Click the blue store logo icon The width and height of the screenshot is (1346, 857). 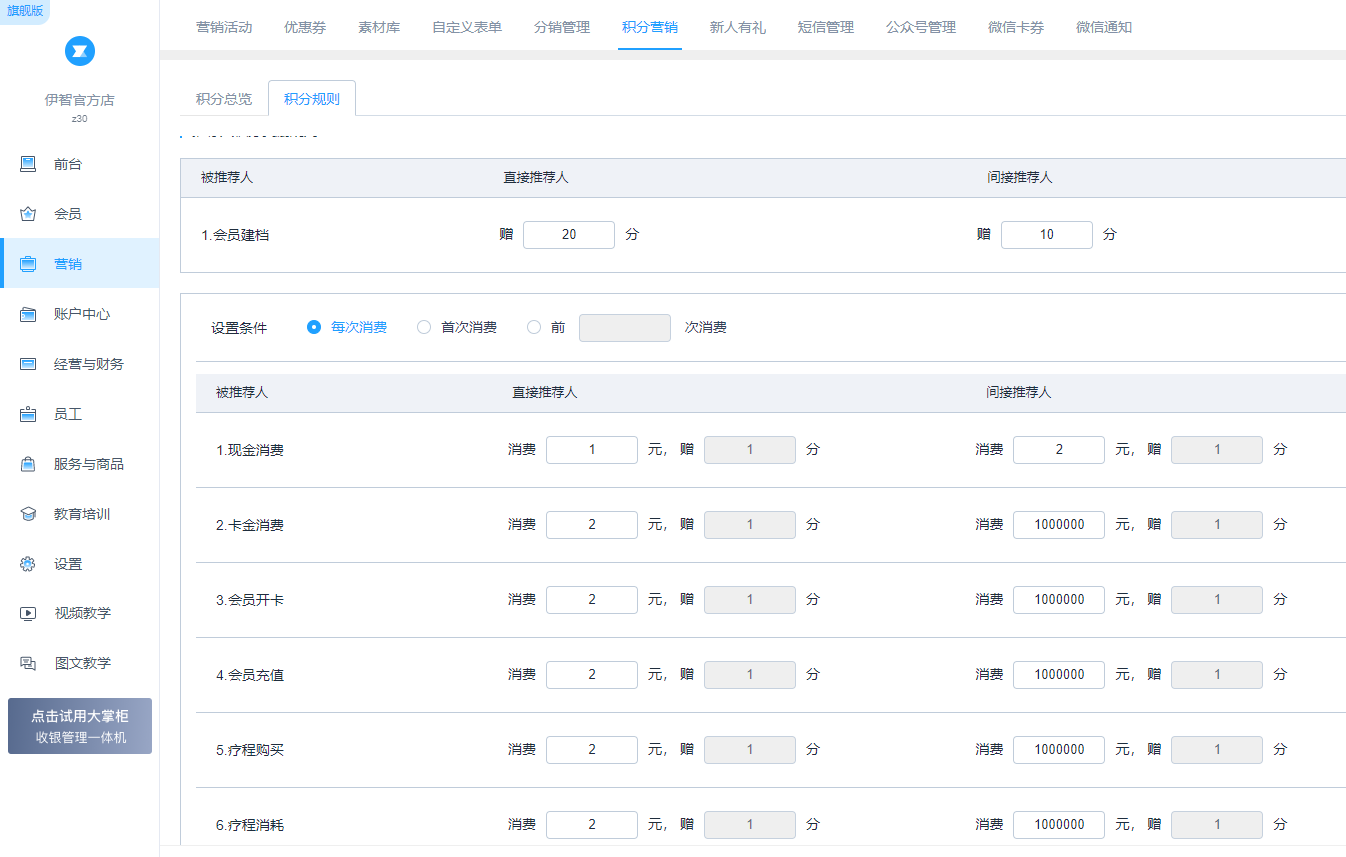pyautogui.click(x=80, y=51)
